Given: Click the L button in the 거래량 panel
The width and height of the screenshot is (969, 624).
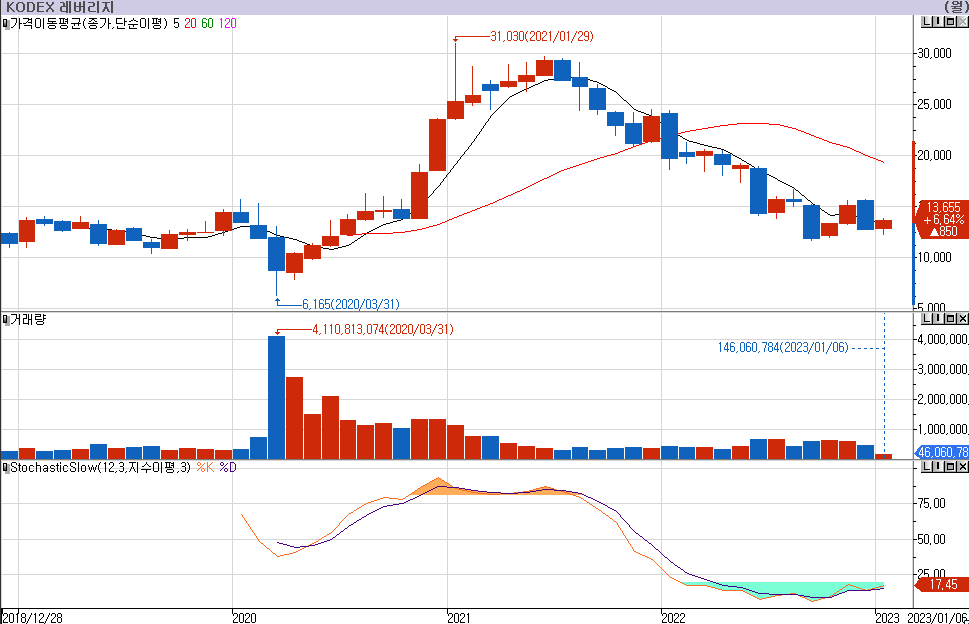Looking at the screenshot, I should (x=926, y=319).
